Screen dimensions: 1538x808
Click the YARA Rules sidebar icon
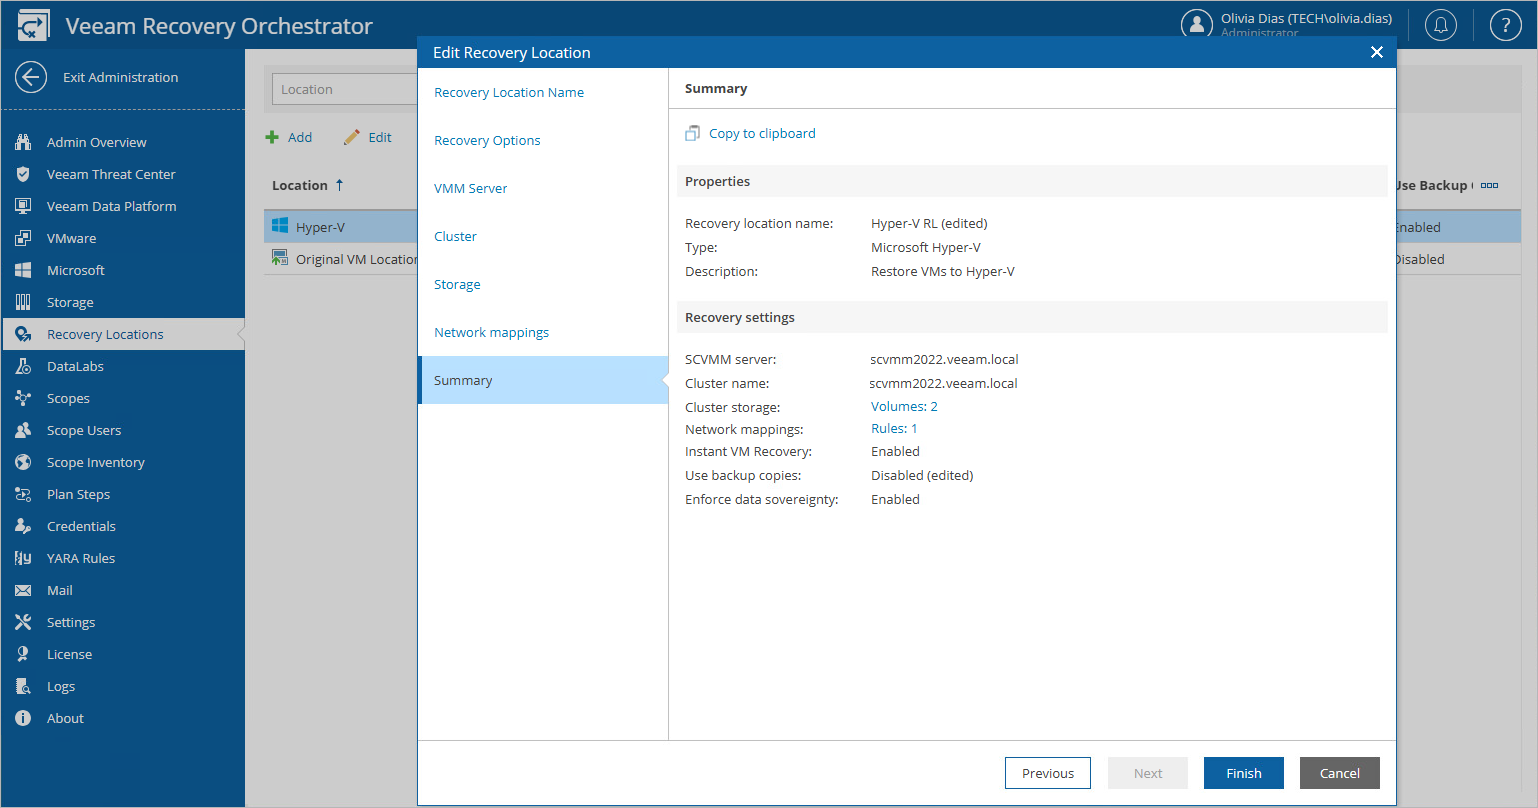coord(23,558)
